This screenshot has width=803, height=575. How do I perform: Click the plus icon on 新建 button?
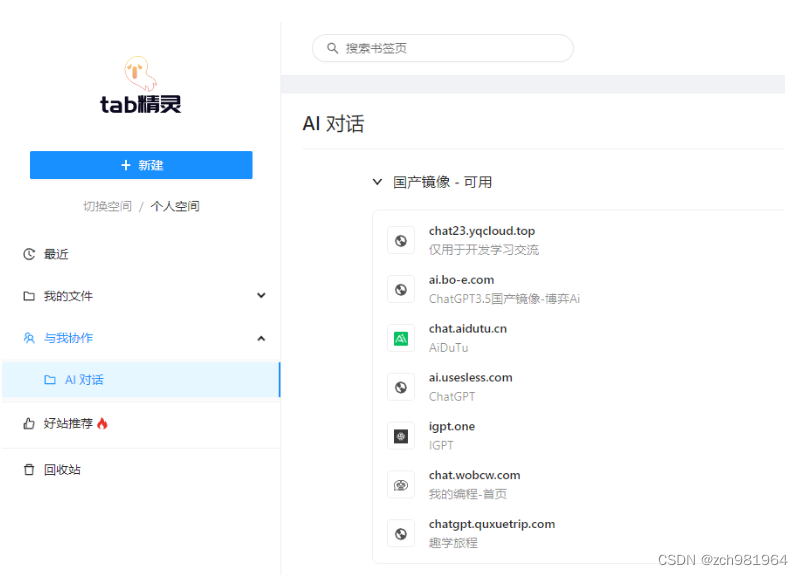(125, 165)
